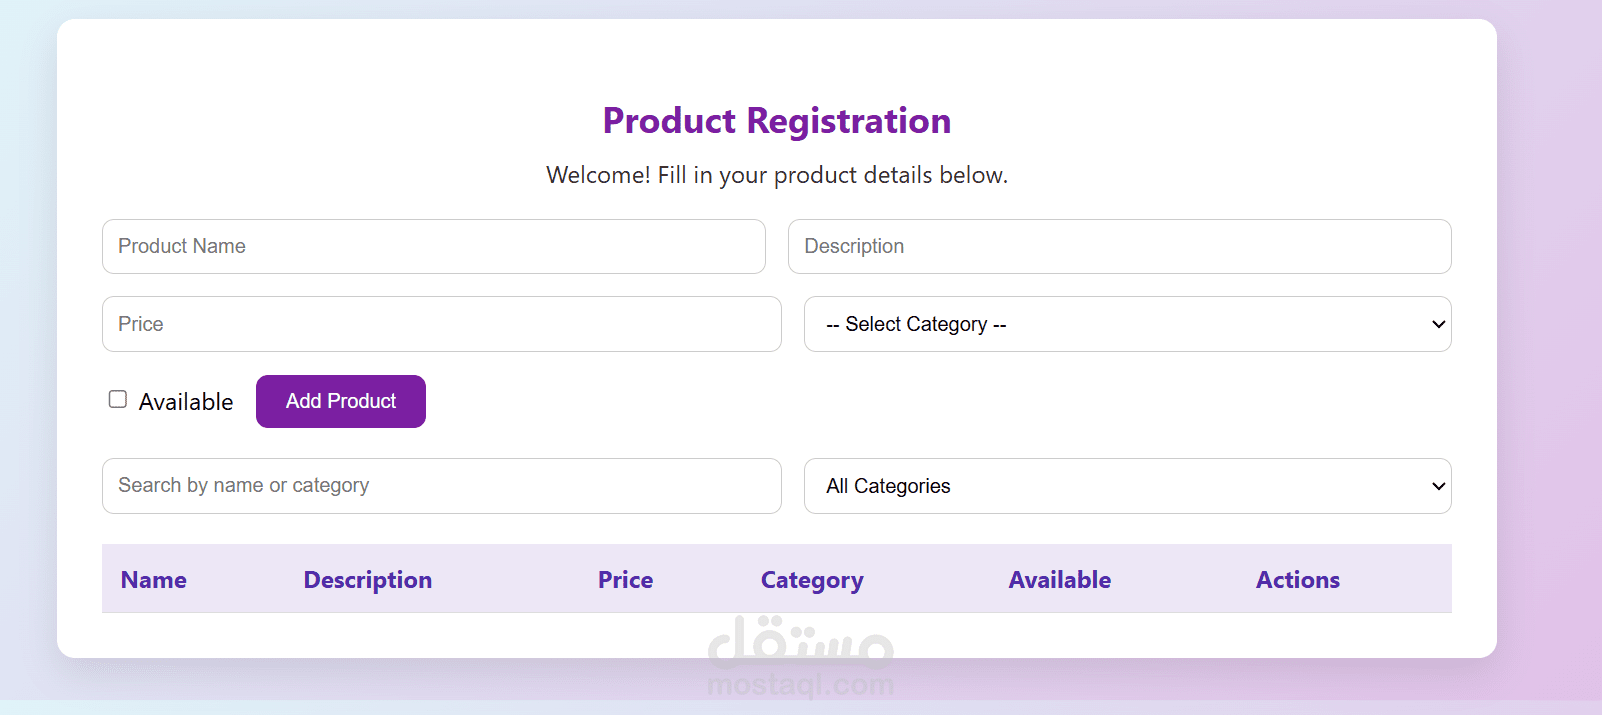Click the Name column header

point(154,580)
